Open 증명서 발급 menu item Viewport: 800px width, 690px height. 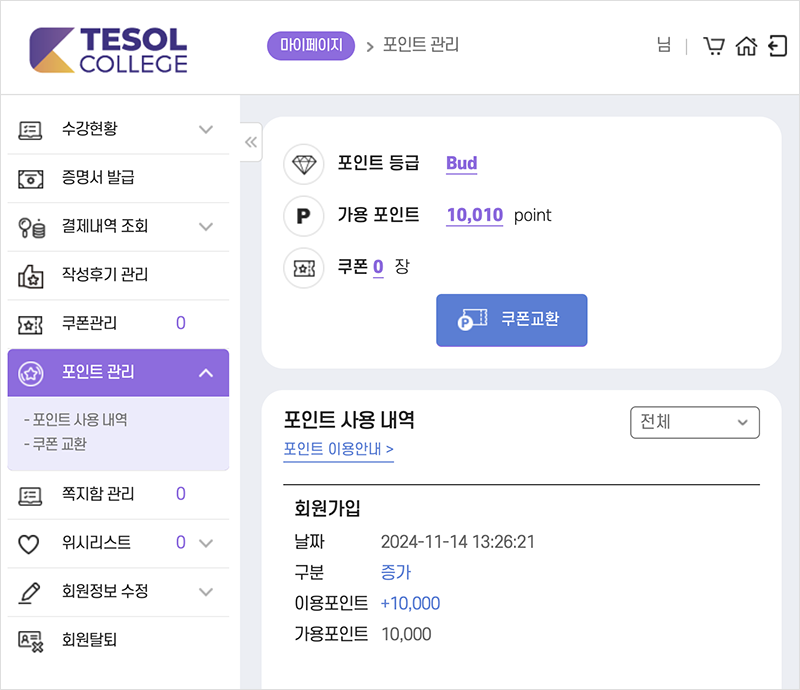[118, 178]
